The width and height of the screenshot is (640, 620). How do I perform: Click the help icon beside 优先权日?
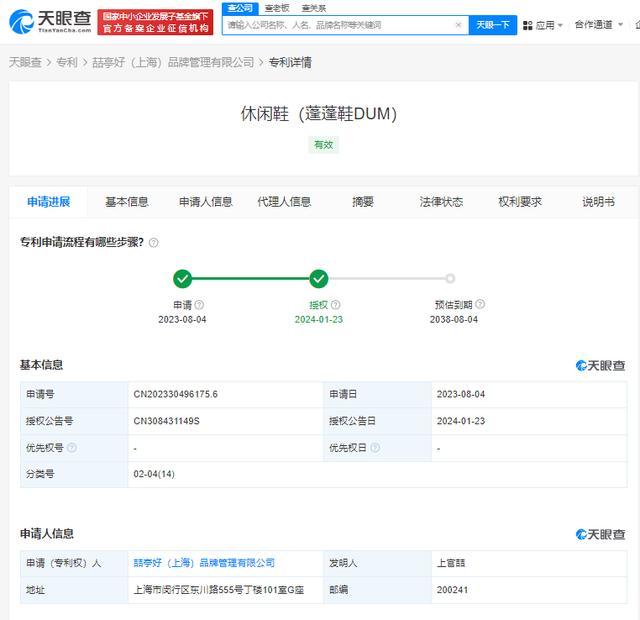click(x=375, y=448)
